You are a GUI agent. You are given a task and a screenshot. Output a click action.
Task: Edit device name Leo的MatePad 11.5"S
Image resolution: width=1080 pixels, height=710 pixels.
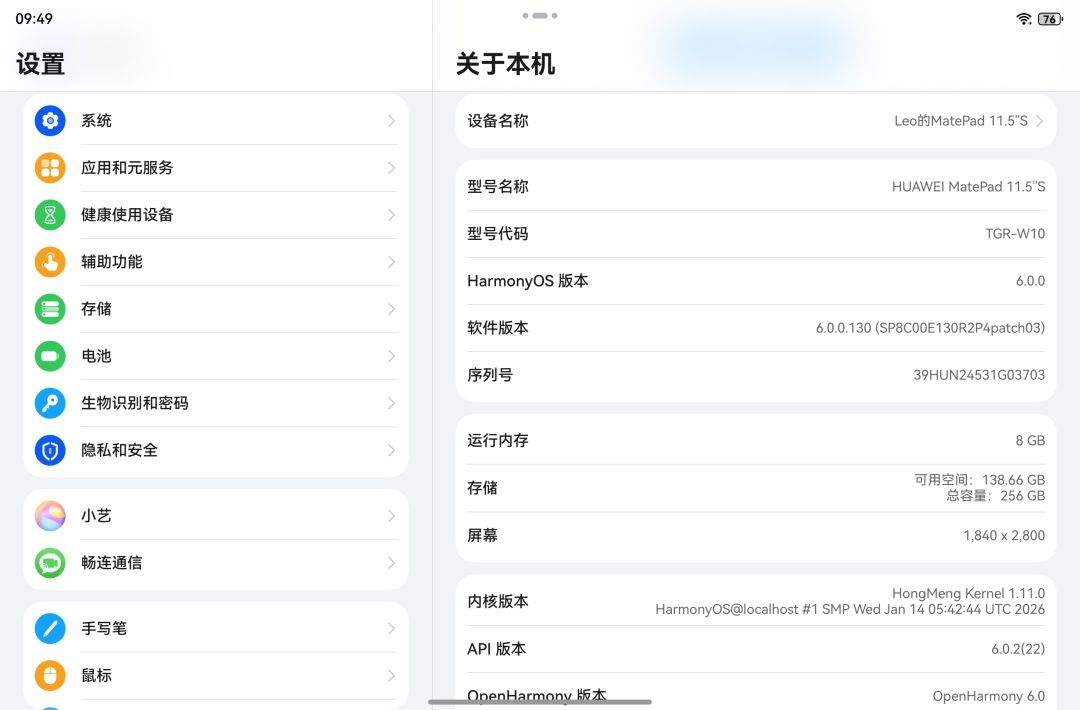[x=961, y=121]
